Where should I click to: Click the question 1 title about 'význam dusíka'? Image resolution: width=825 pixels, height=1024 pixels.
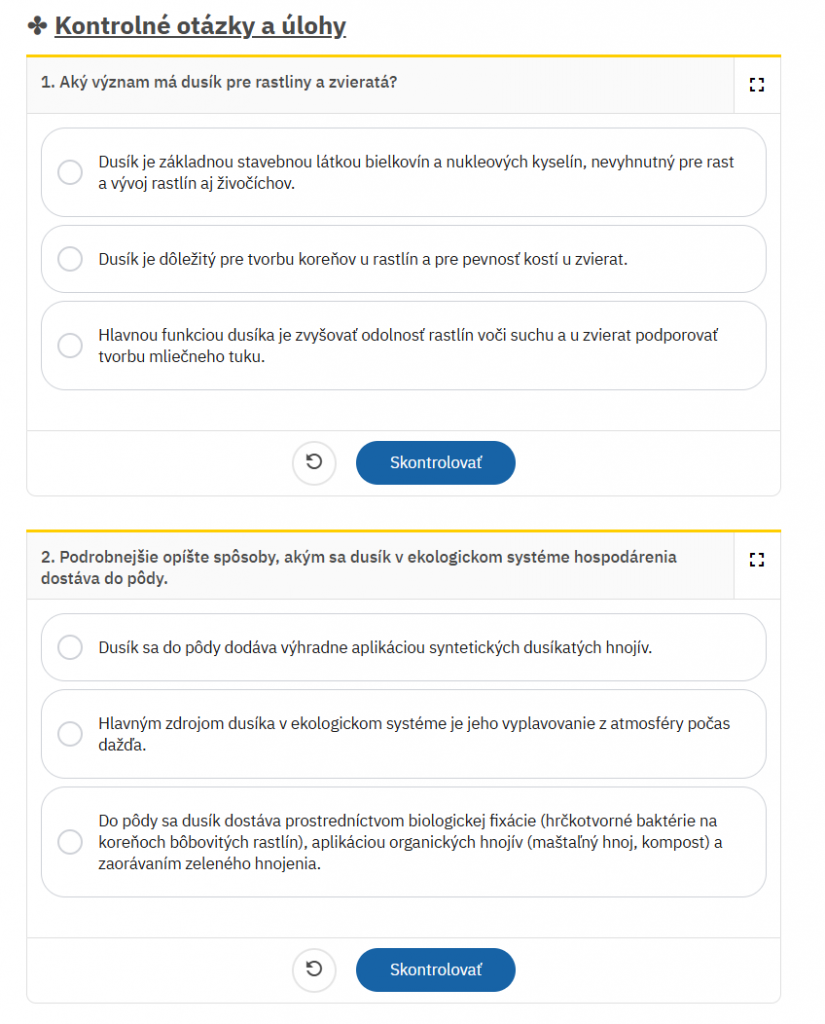point(219,82)
